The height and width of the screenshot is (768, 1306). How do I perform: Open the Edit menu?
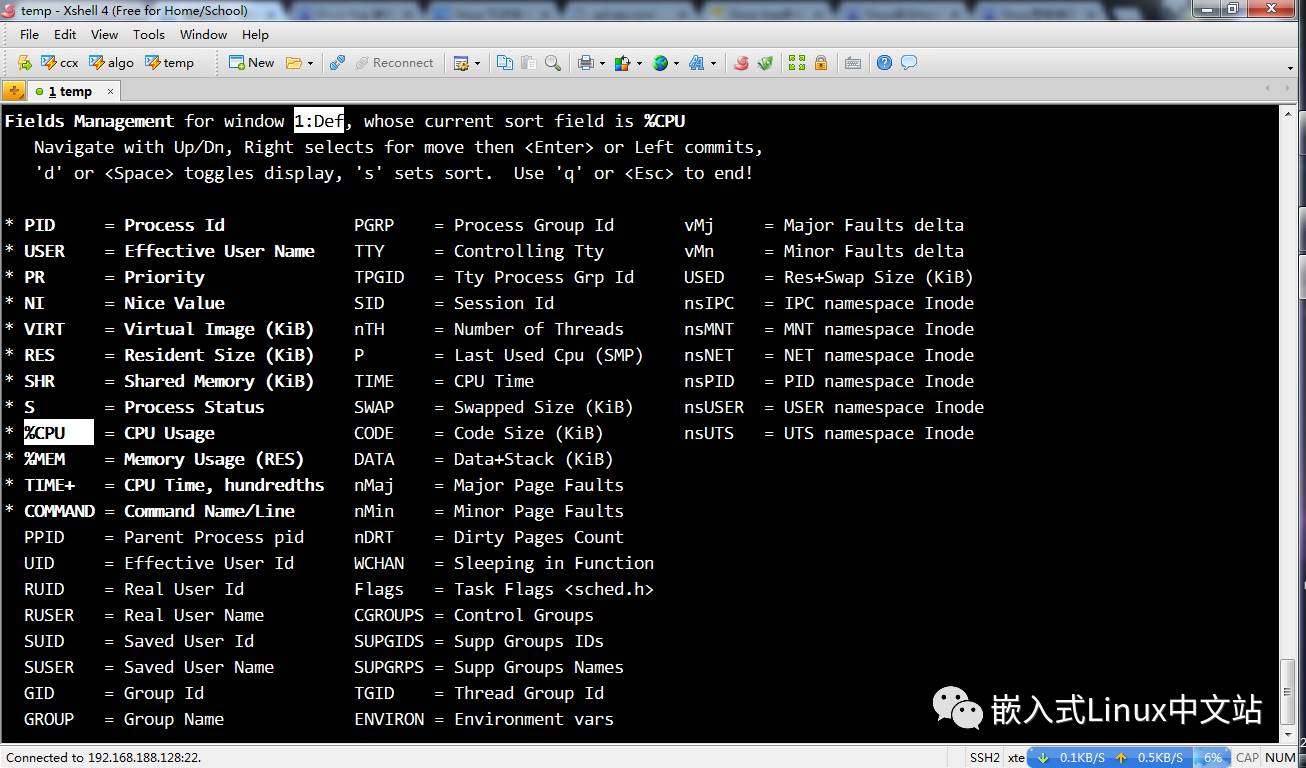(x=65, y=34)
